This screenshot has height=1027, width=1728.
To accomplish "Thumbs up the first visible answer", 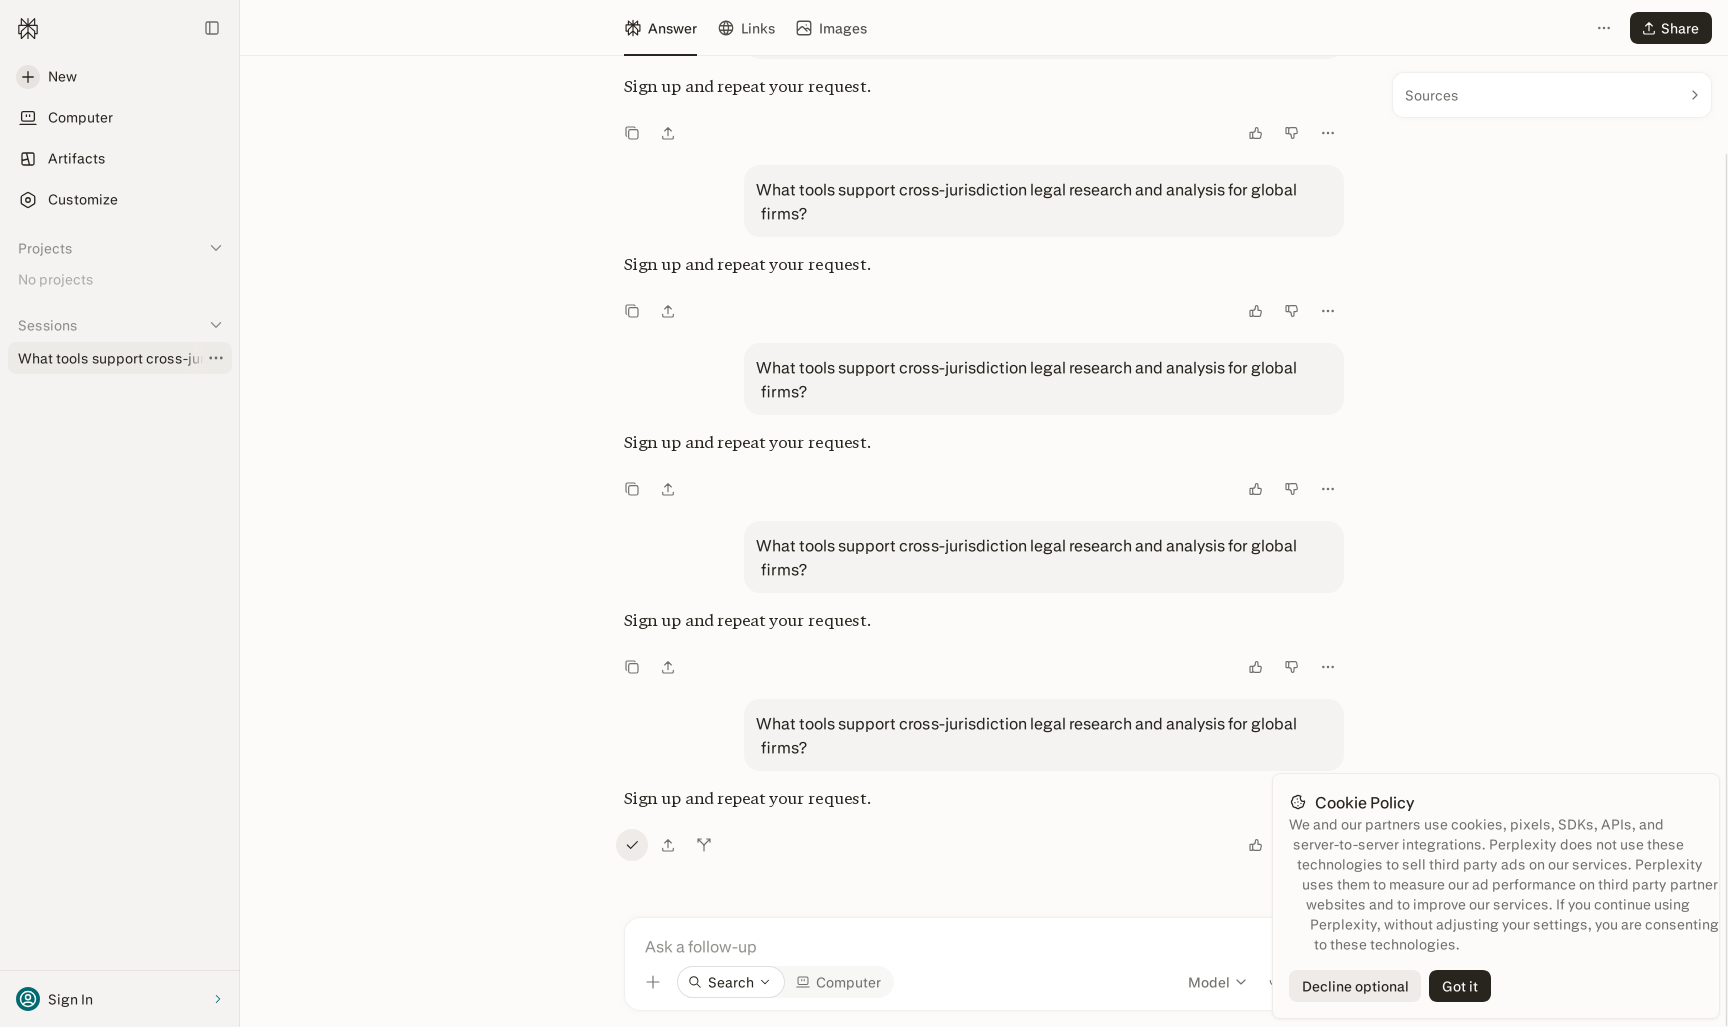I will 1256,133.
